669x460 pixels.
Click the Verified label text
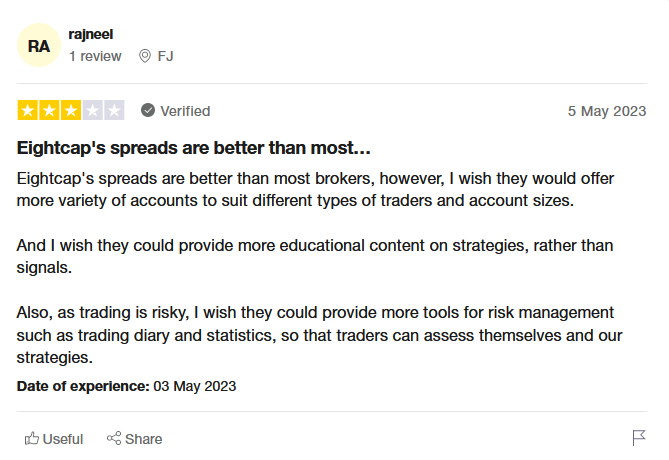coord(185,111)
